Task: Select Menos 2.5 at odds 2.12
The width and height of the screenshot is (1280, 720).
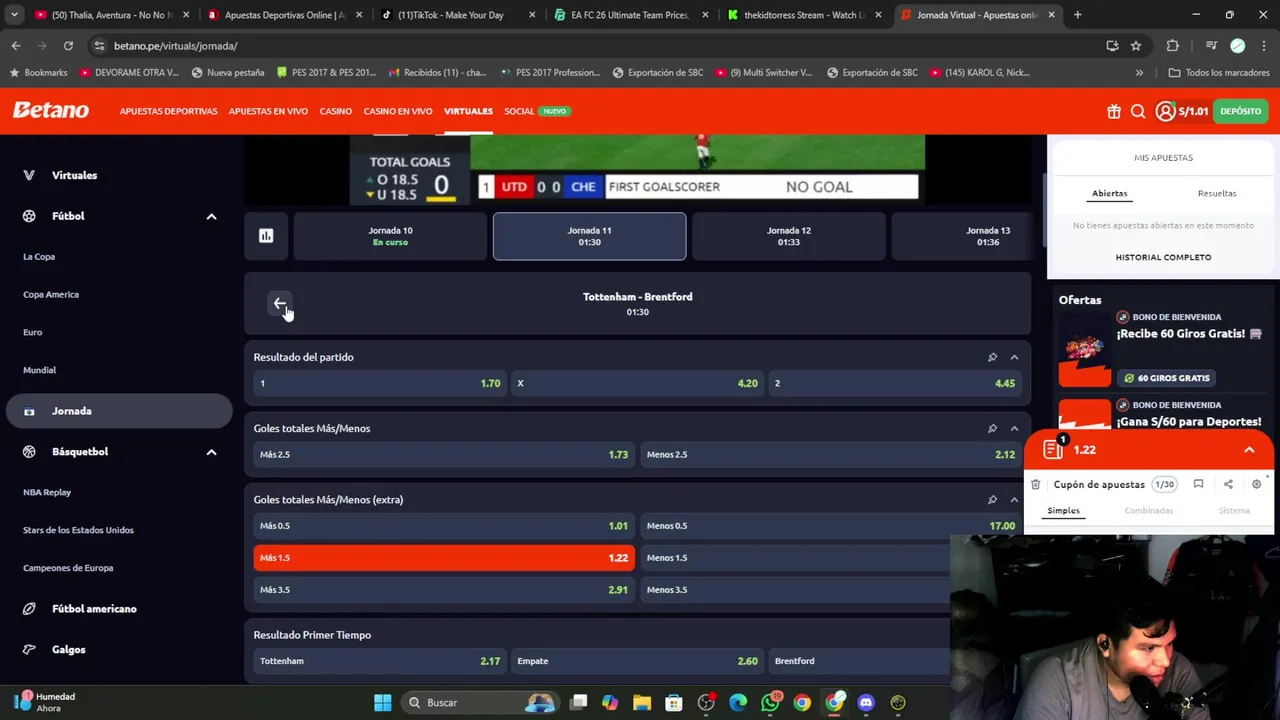Action: pyautogui.click(x=830, y=454)
